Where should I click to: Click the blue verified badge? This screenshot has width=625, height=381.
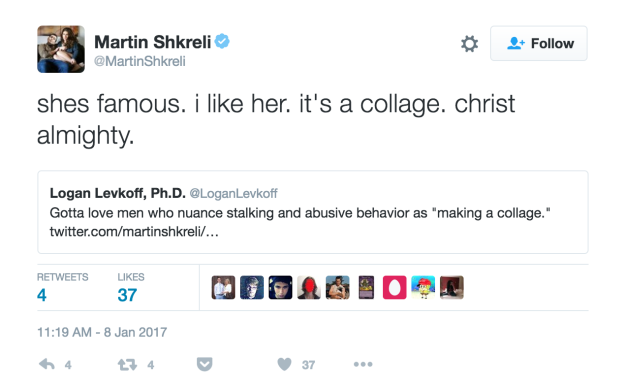point(222,41)
